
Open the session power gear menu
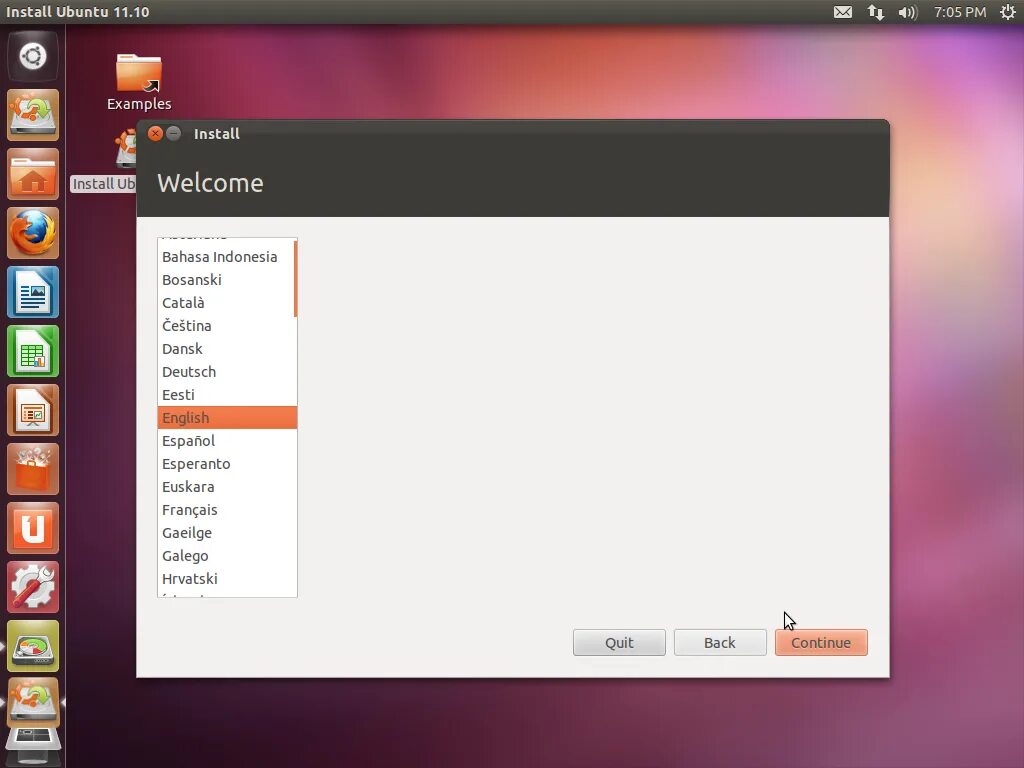pyautogui.click(x=1008, y=12)
